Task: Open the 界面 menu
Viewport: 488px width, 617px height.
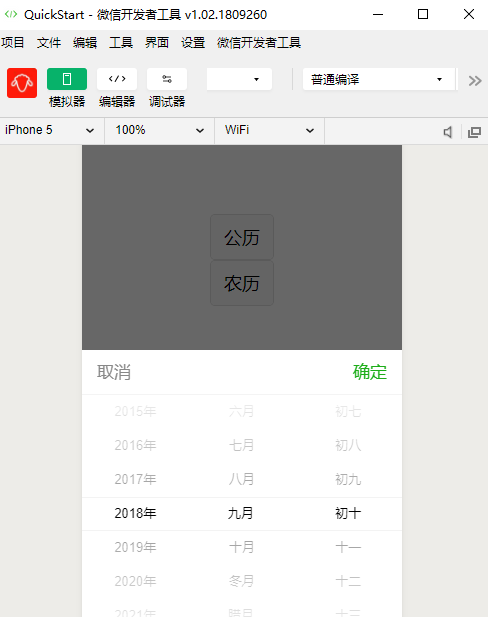Action: tap(157, 42)
